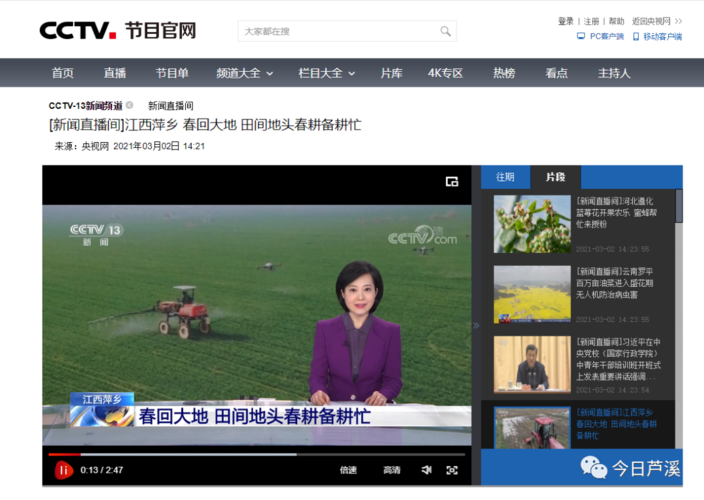The width and height of the screenshot is (704, 500).
Task: Click the CCTV 节目官网 logo
Action: (117, 30)
